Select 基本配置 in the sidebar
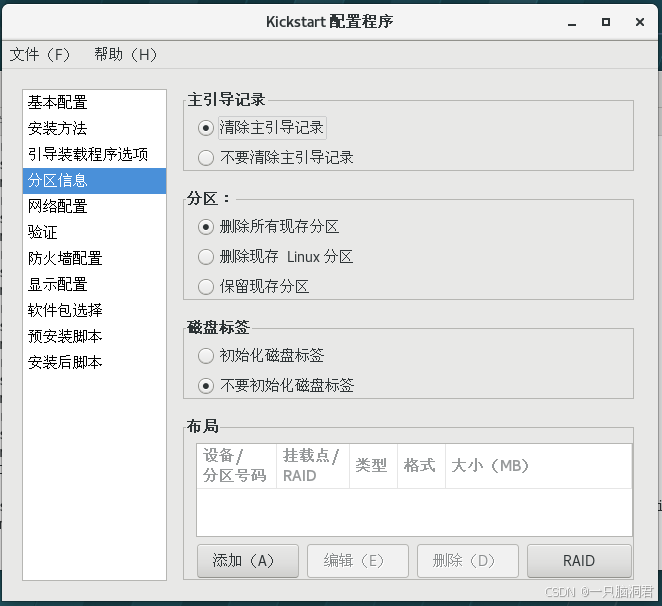The height and width of the screenshot is (606, 662). (95, 103)
